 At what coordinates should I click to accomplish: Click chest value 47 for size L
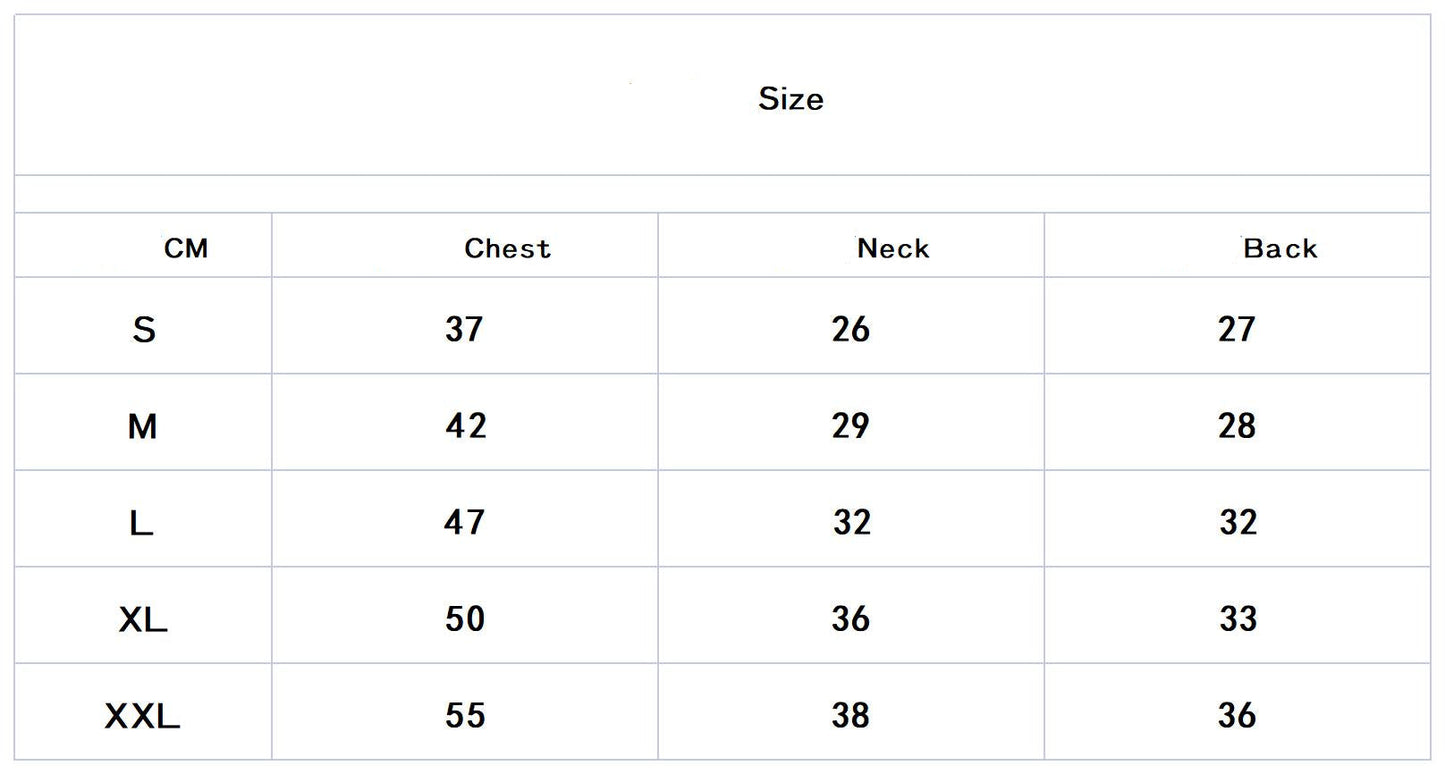tap(465, 522)
